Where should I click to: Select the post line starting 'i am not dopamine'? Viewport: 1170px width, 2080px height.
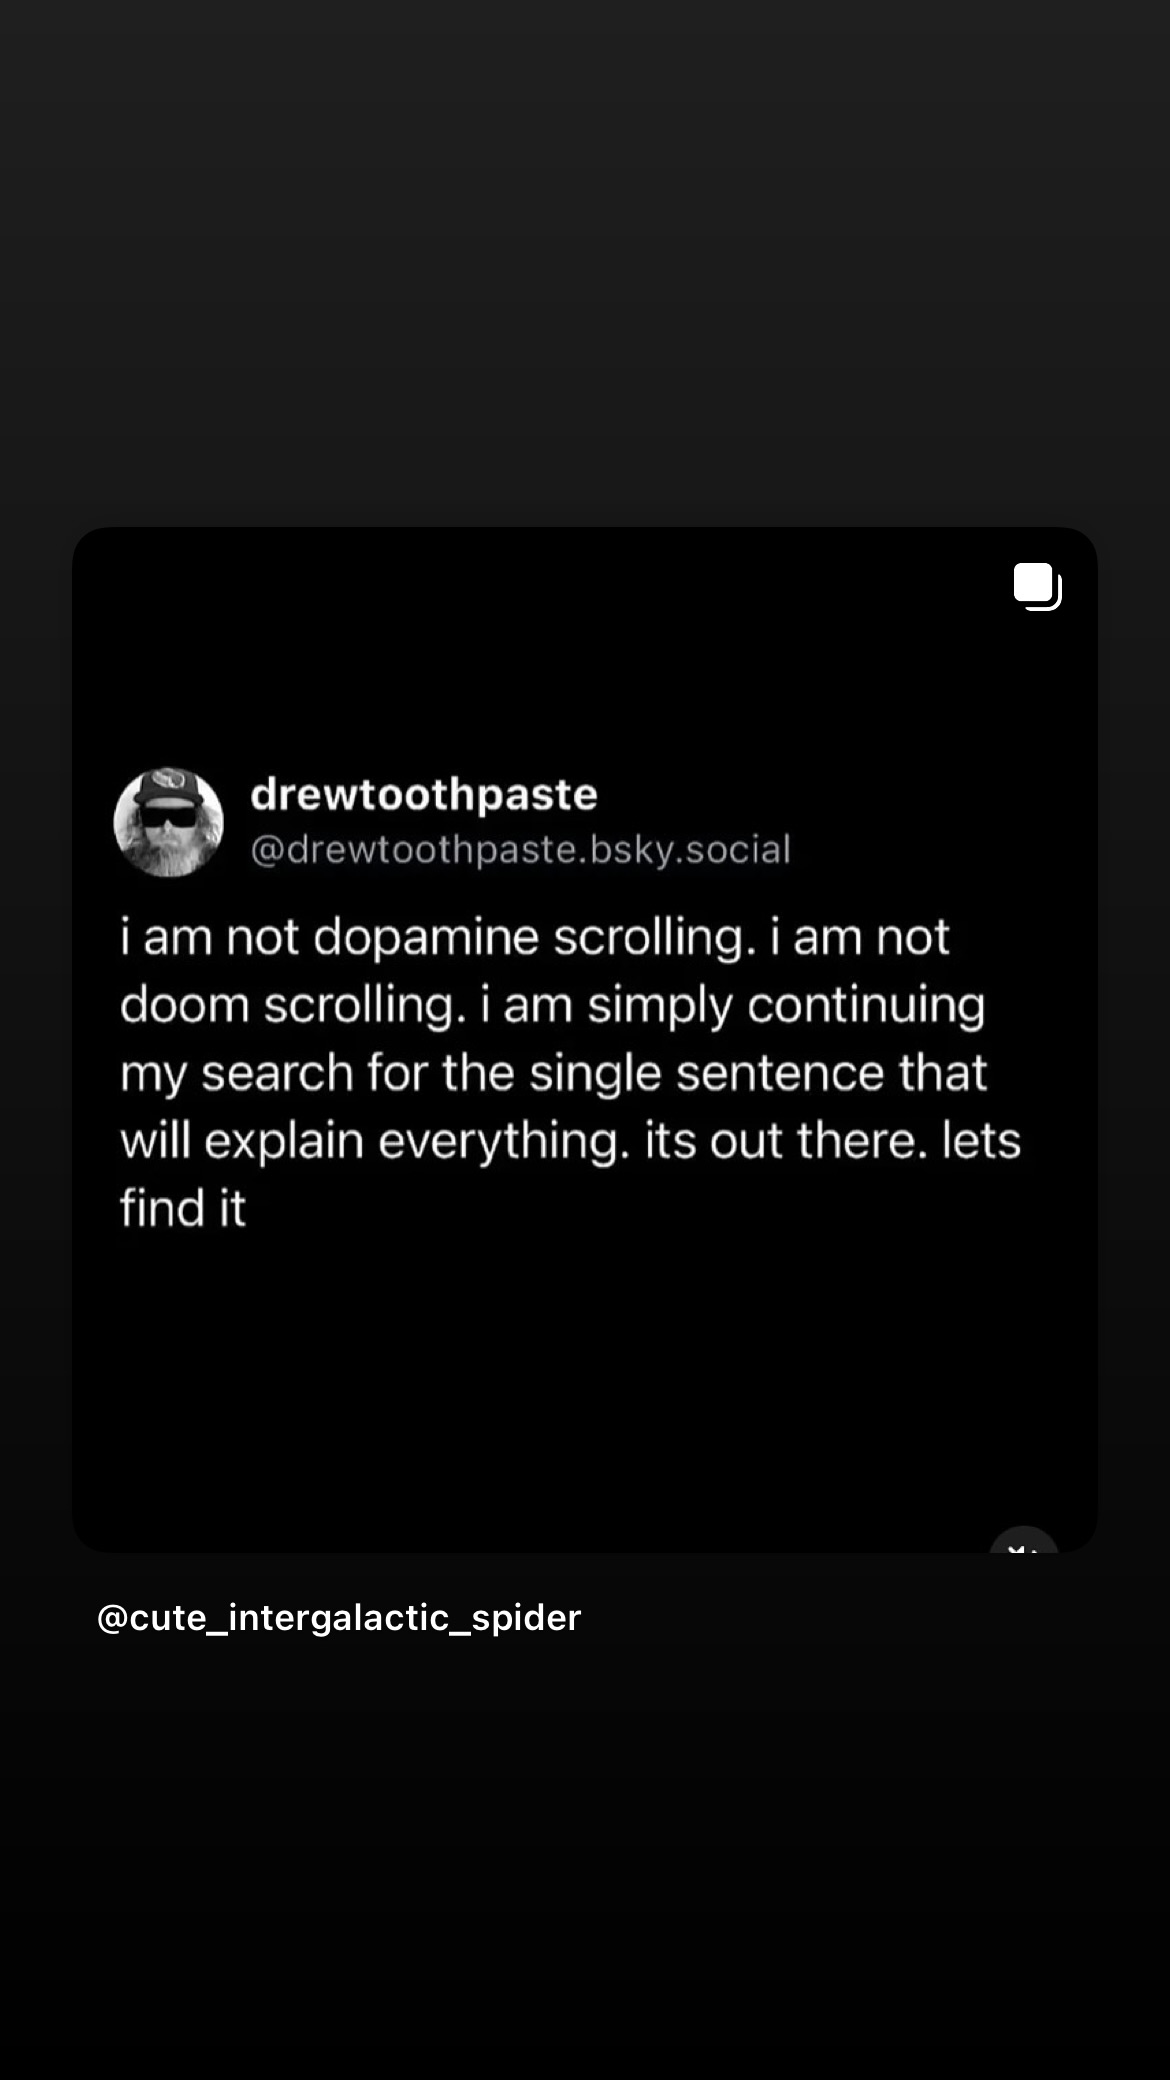535,938
